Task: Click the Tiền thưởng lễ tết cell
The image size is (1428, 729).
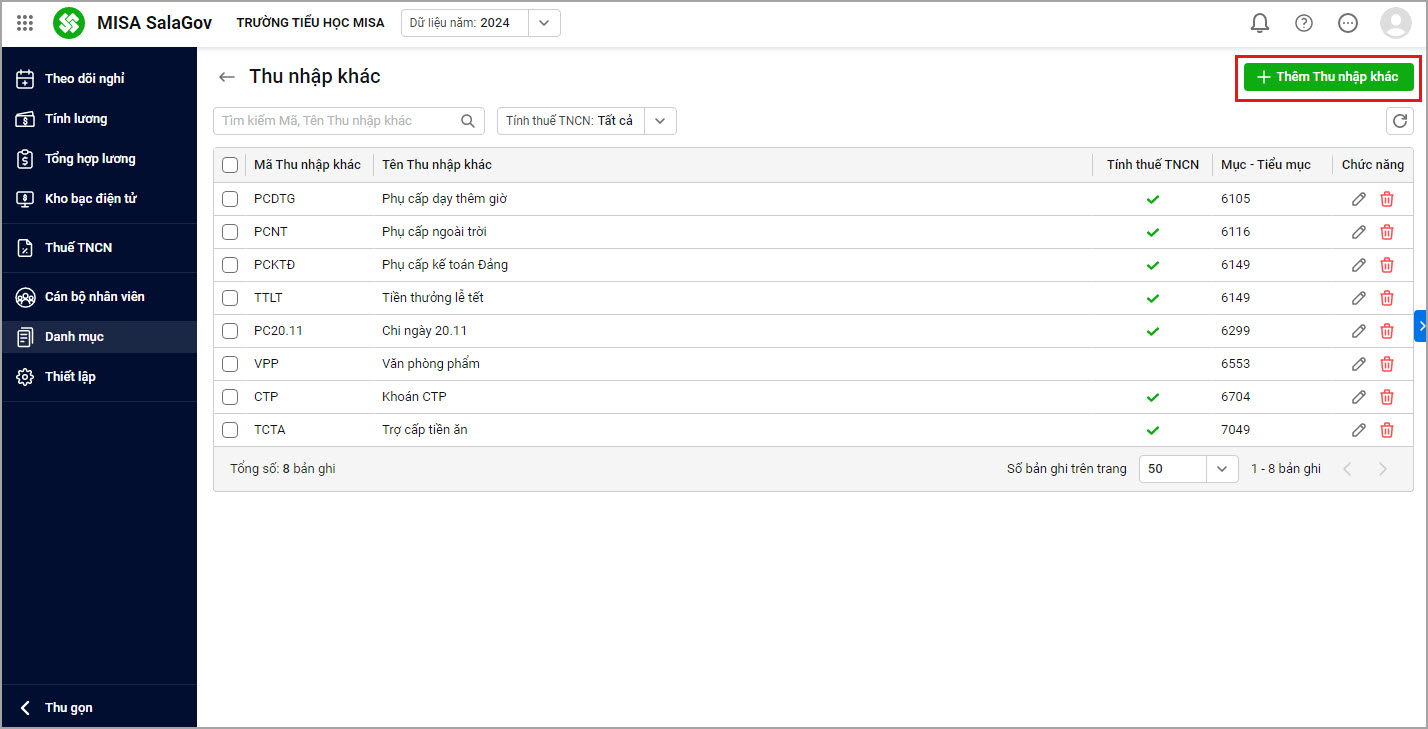Action: click(432, 298)
